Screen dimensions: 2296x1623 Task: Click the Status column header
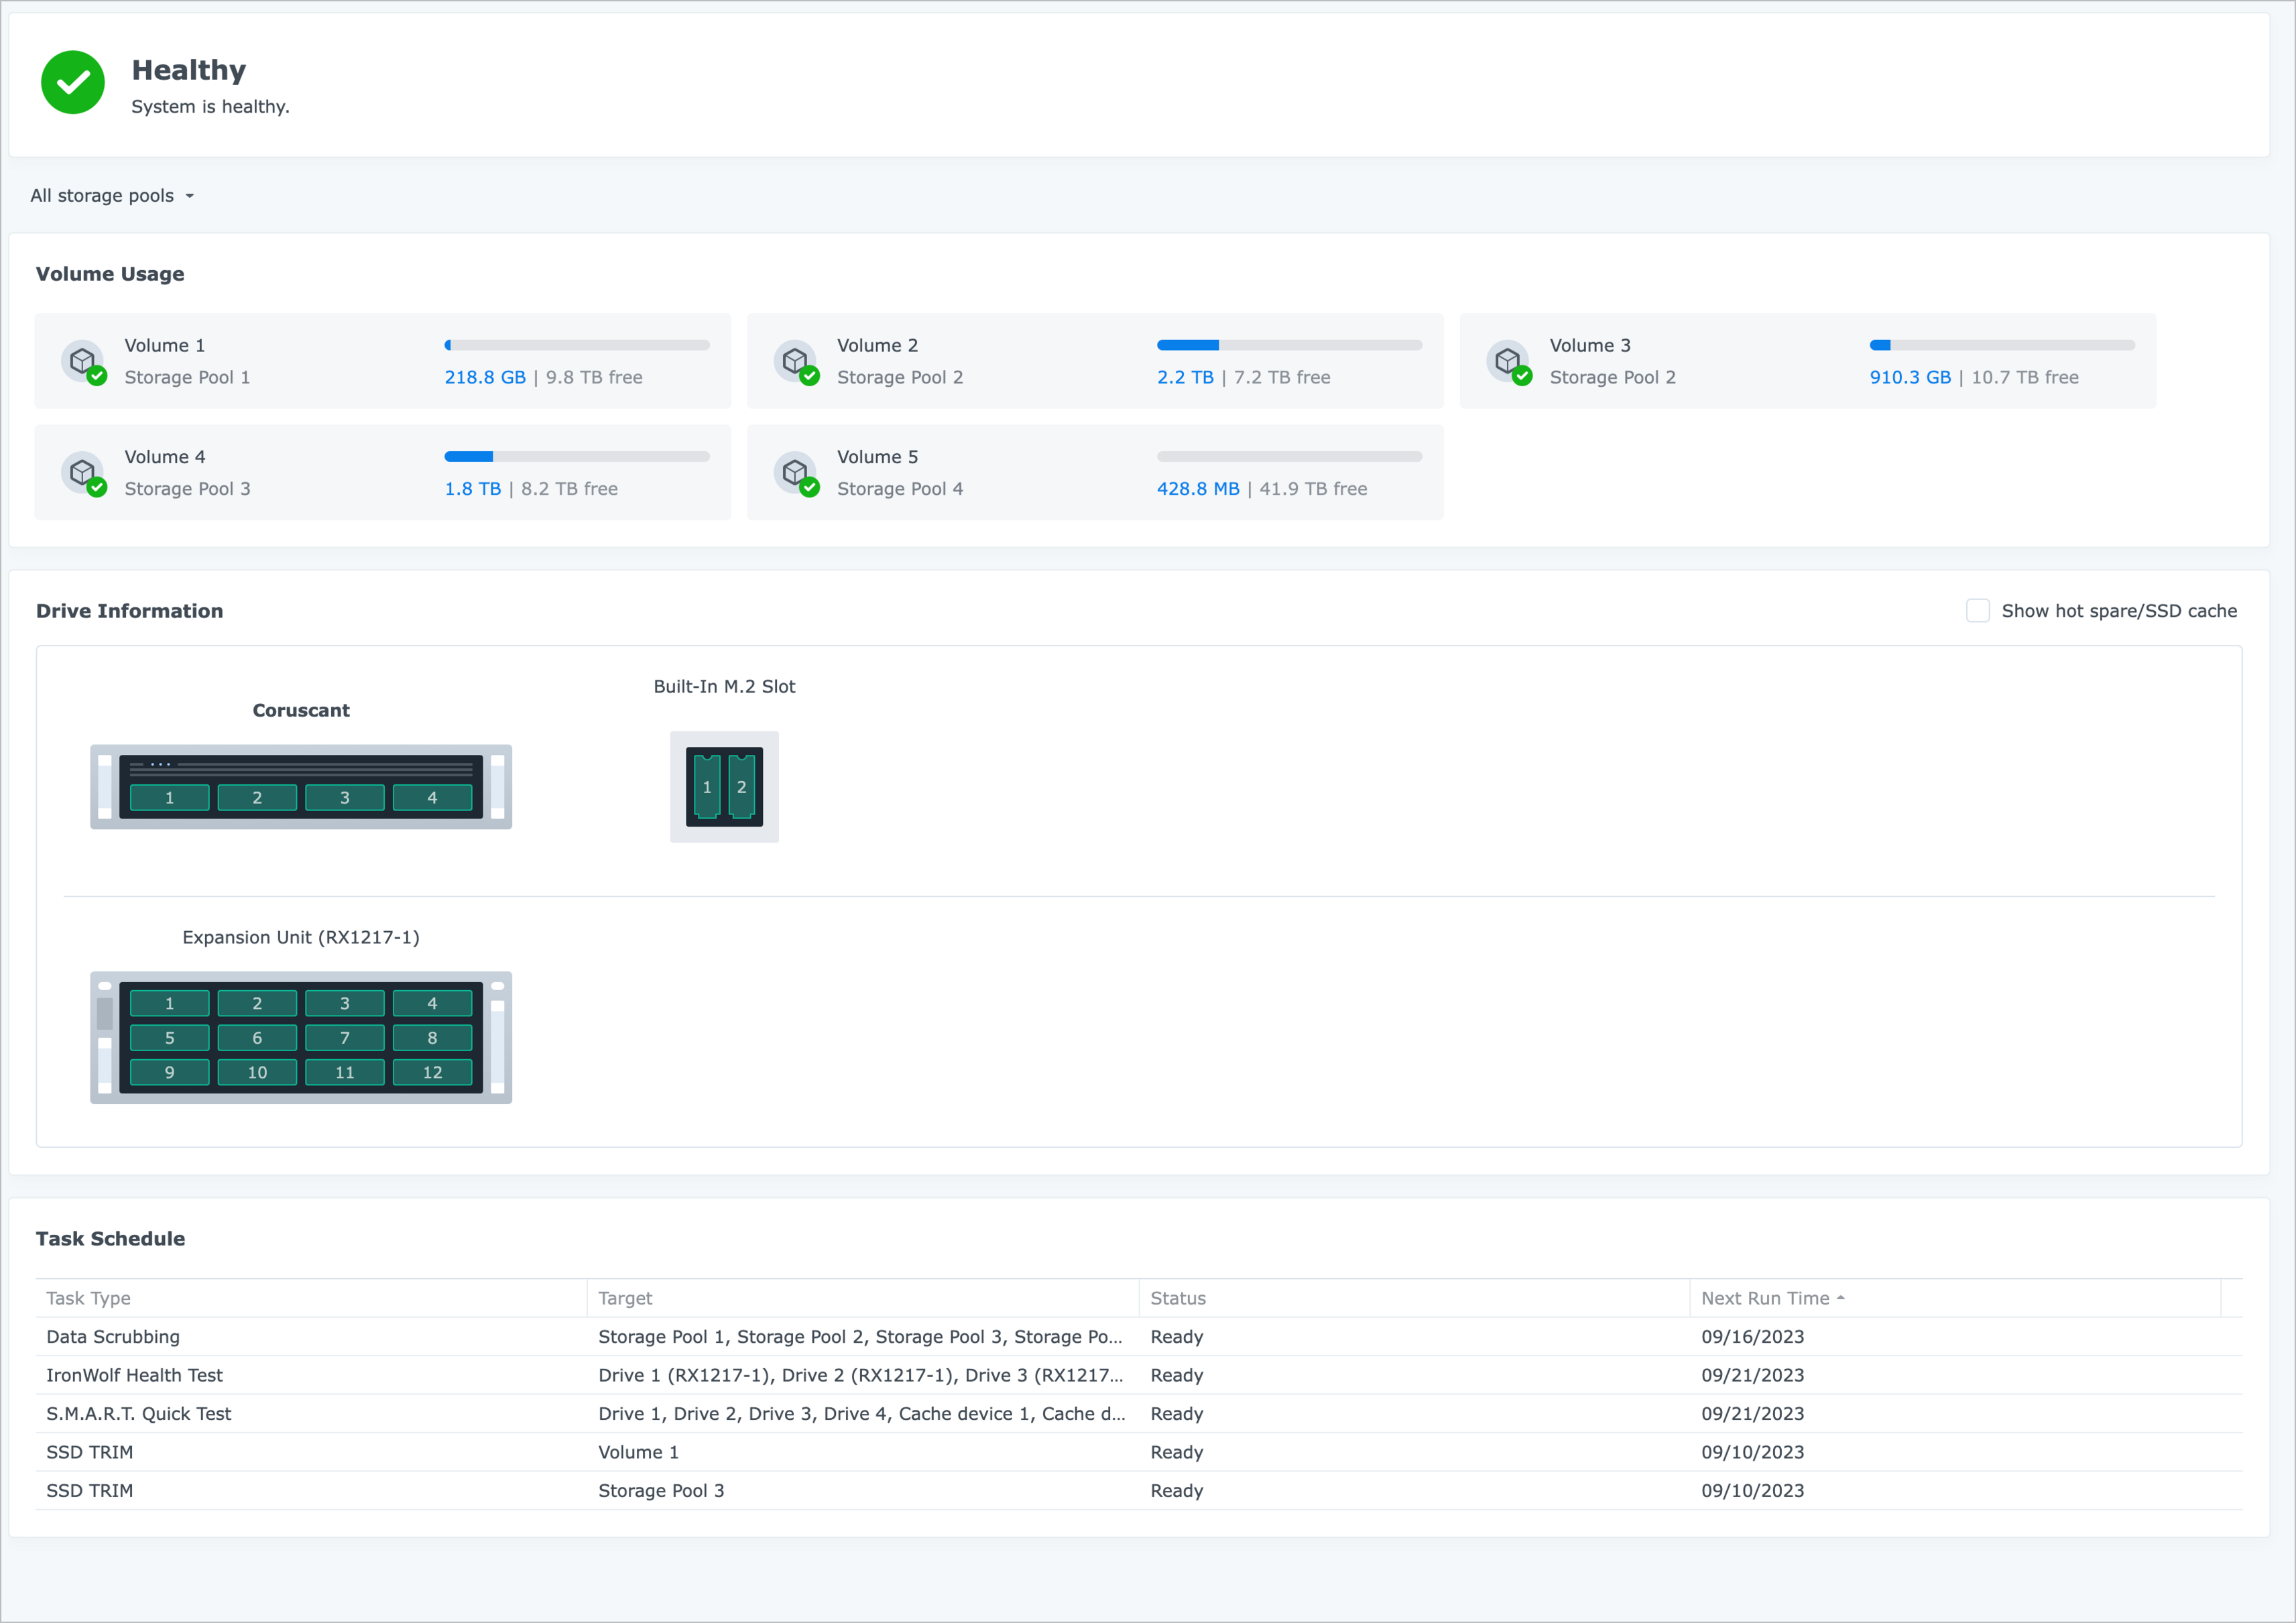(x=1414, y=1298)
